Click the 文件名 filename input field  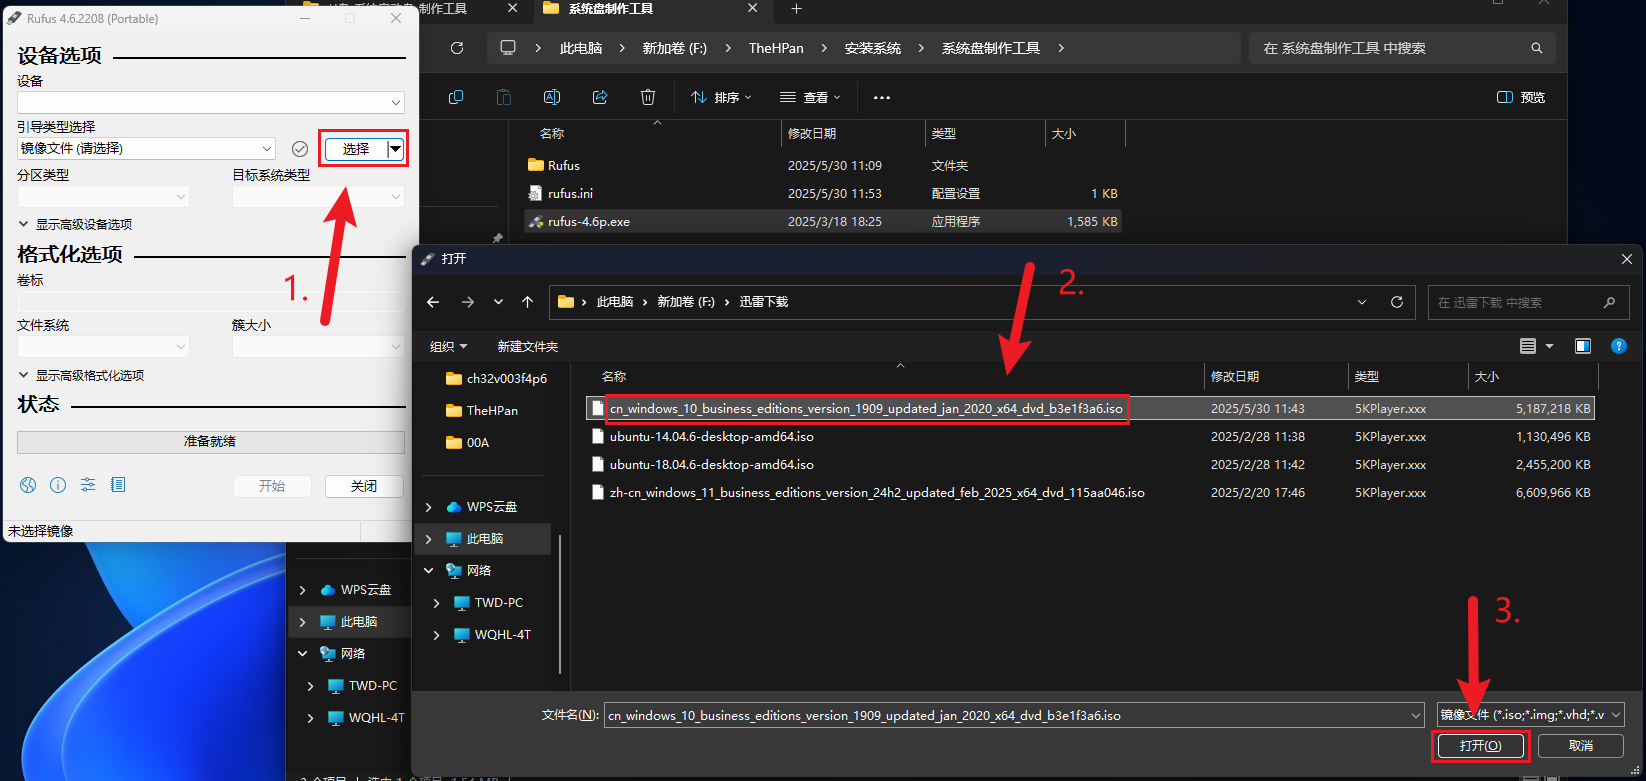pos(1014,715)
